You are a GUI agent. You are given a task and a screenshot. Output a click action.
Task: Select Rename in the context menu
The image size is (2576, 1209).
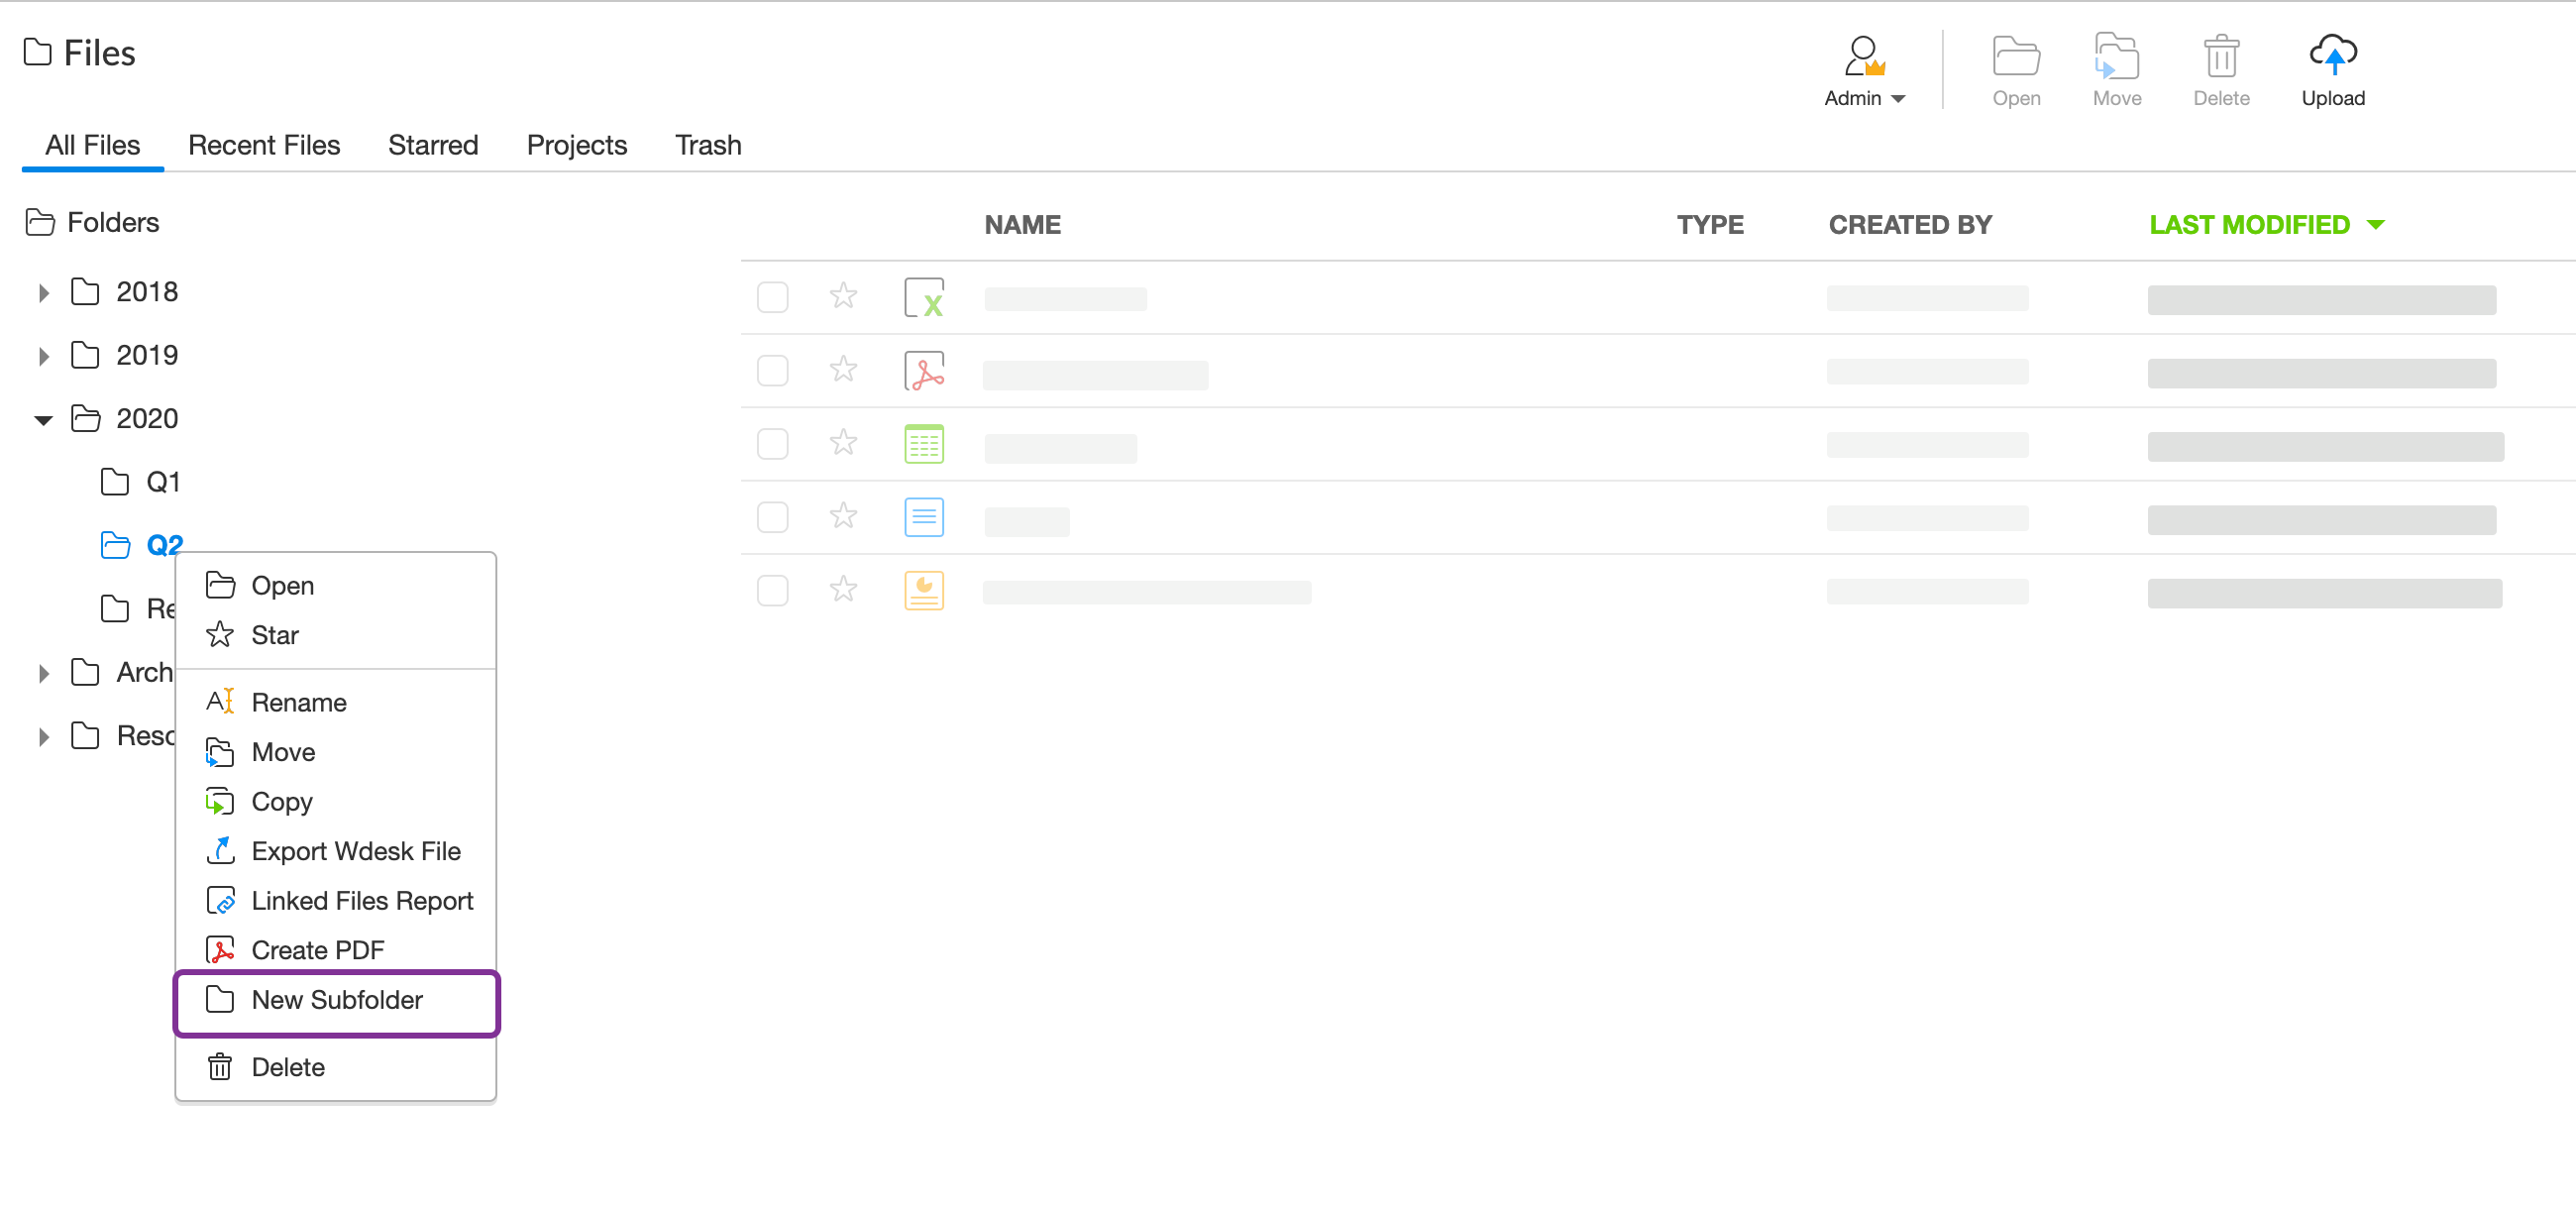coord(299,702)
